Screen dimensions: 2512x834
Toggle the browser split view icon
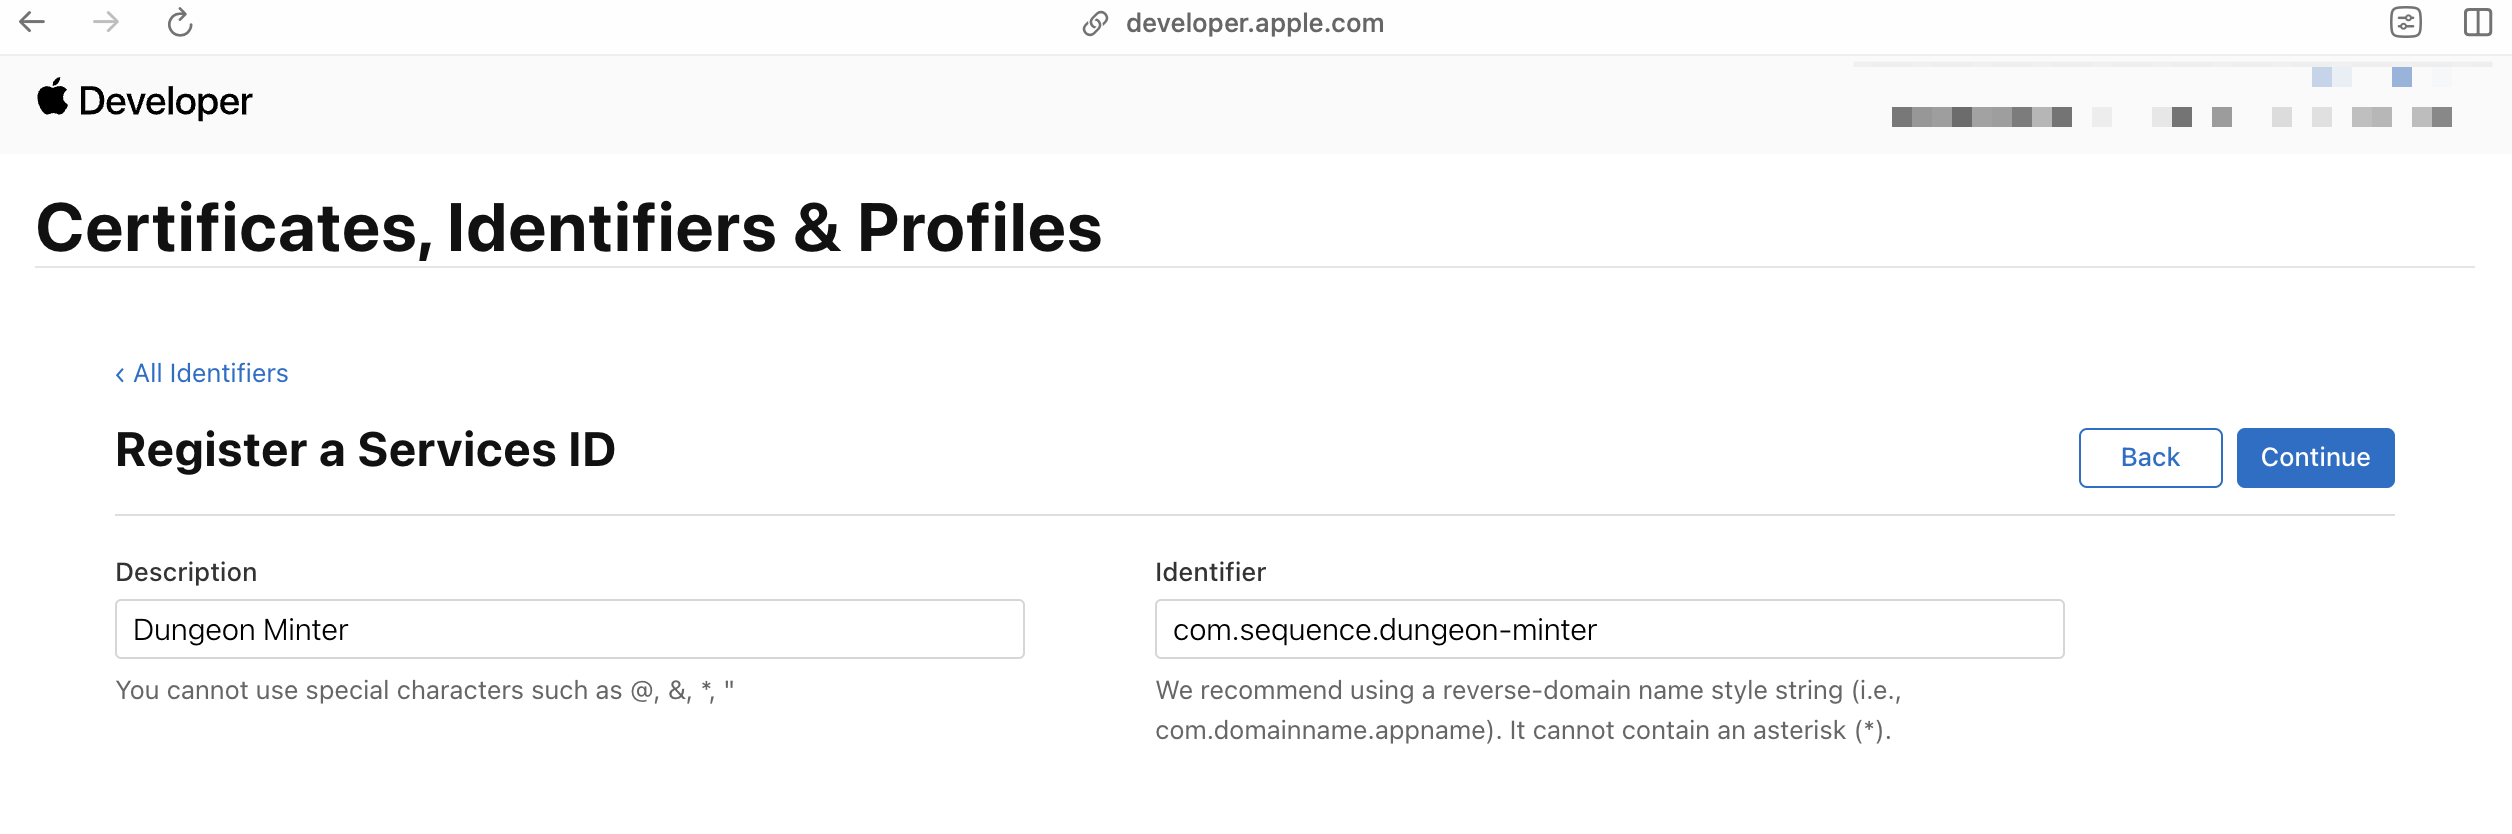(x=2477, y=22)
